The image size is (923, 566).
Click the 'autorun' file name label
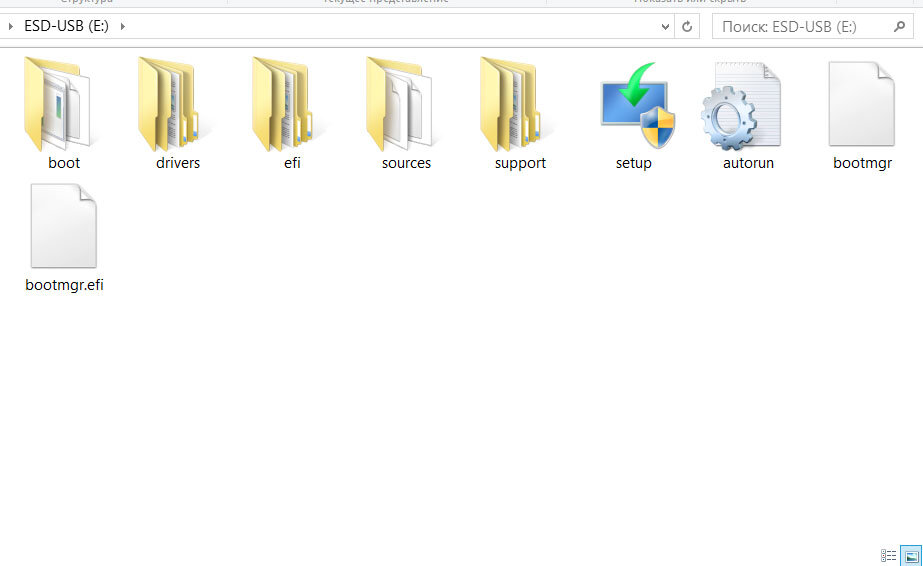748,163
